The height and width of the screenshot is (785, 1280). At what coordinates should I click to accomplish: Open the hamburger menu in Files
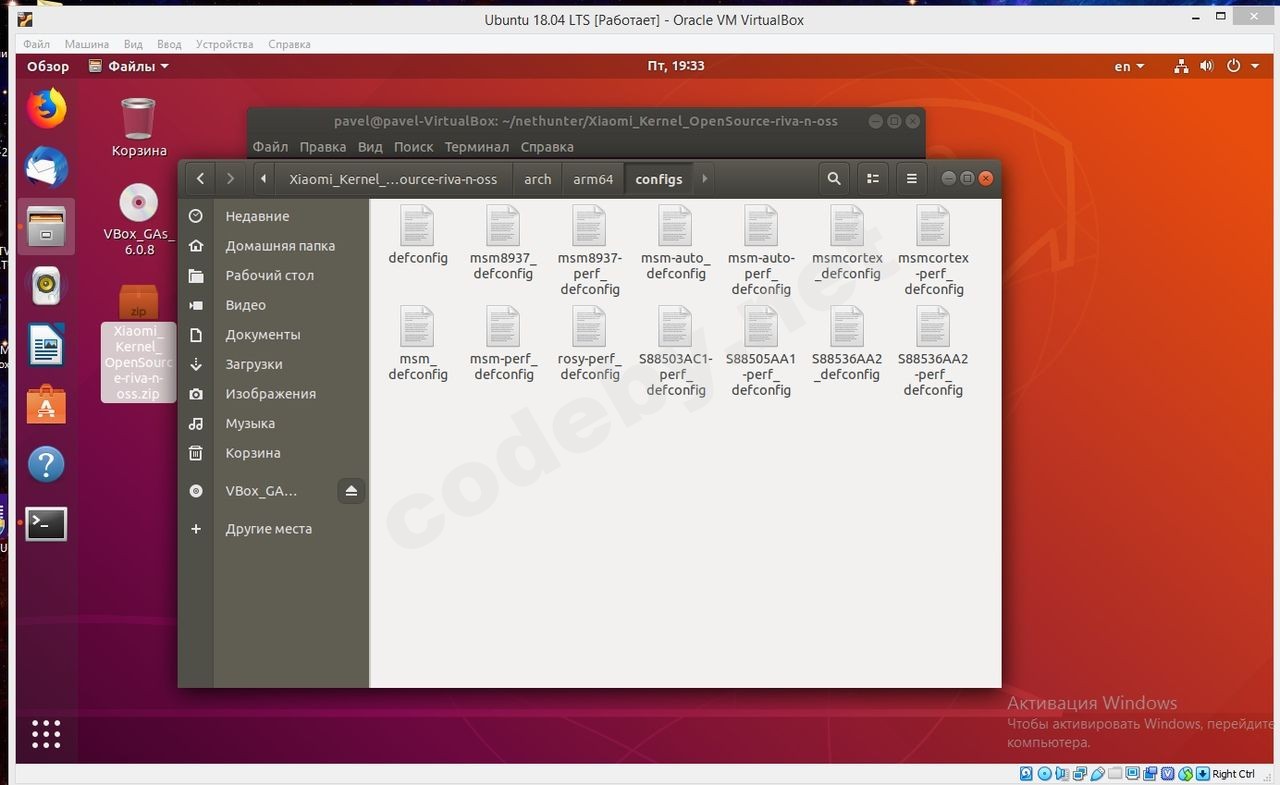(x=911, y=179)
